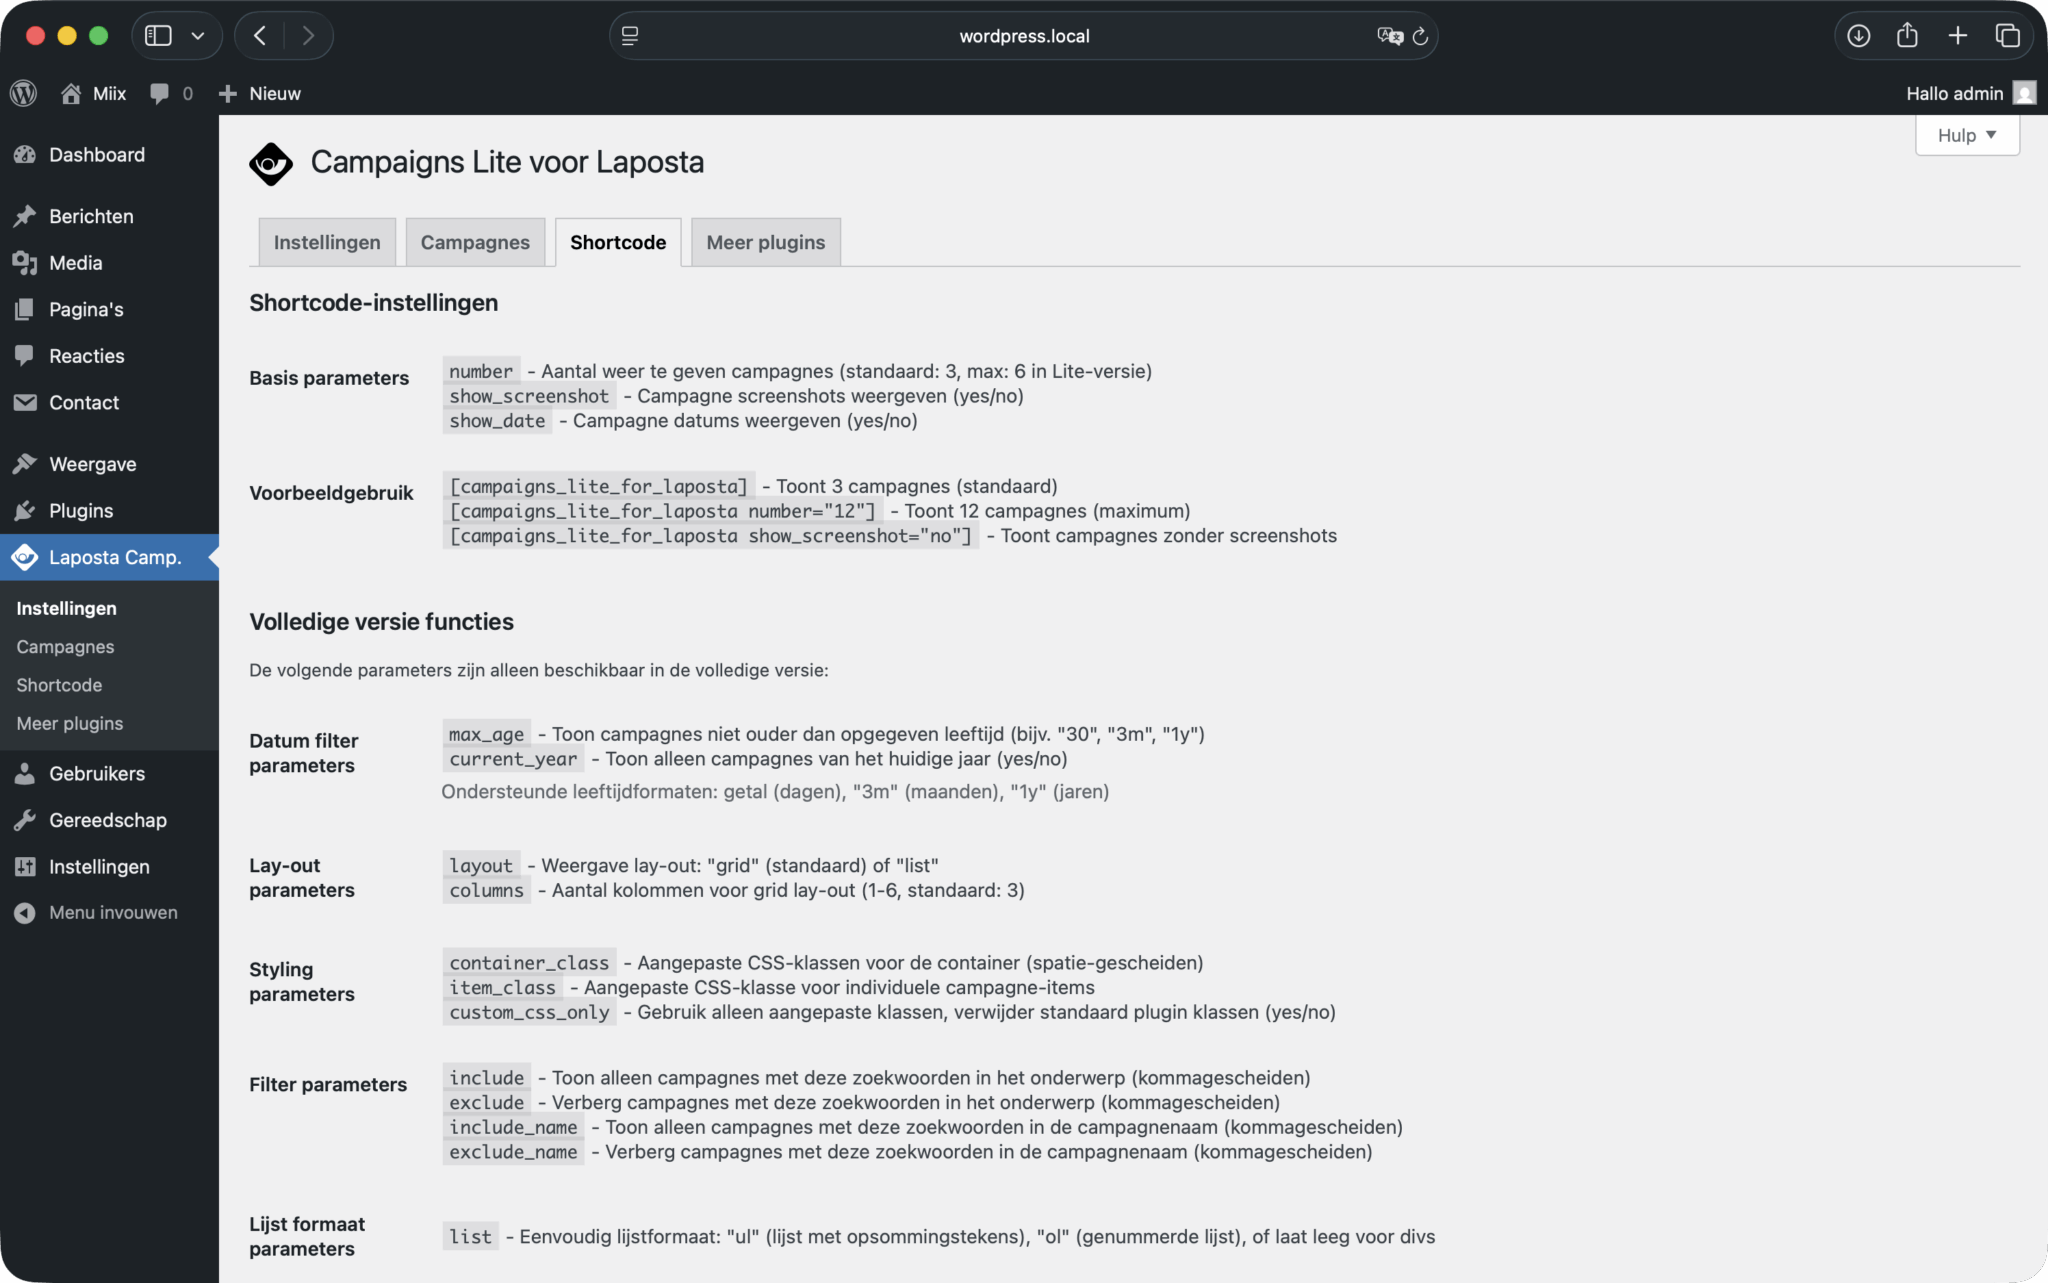The height and width of the screenshot is (1283, 2048).
Task: Open the sidebar toggle chevron dropdown
Action: [198, 36]
